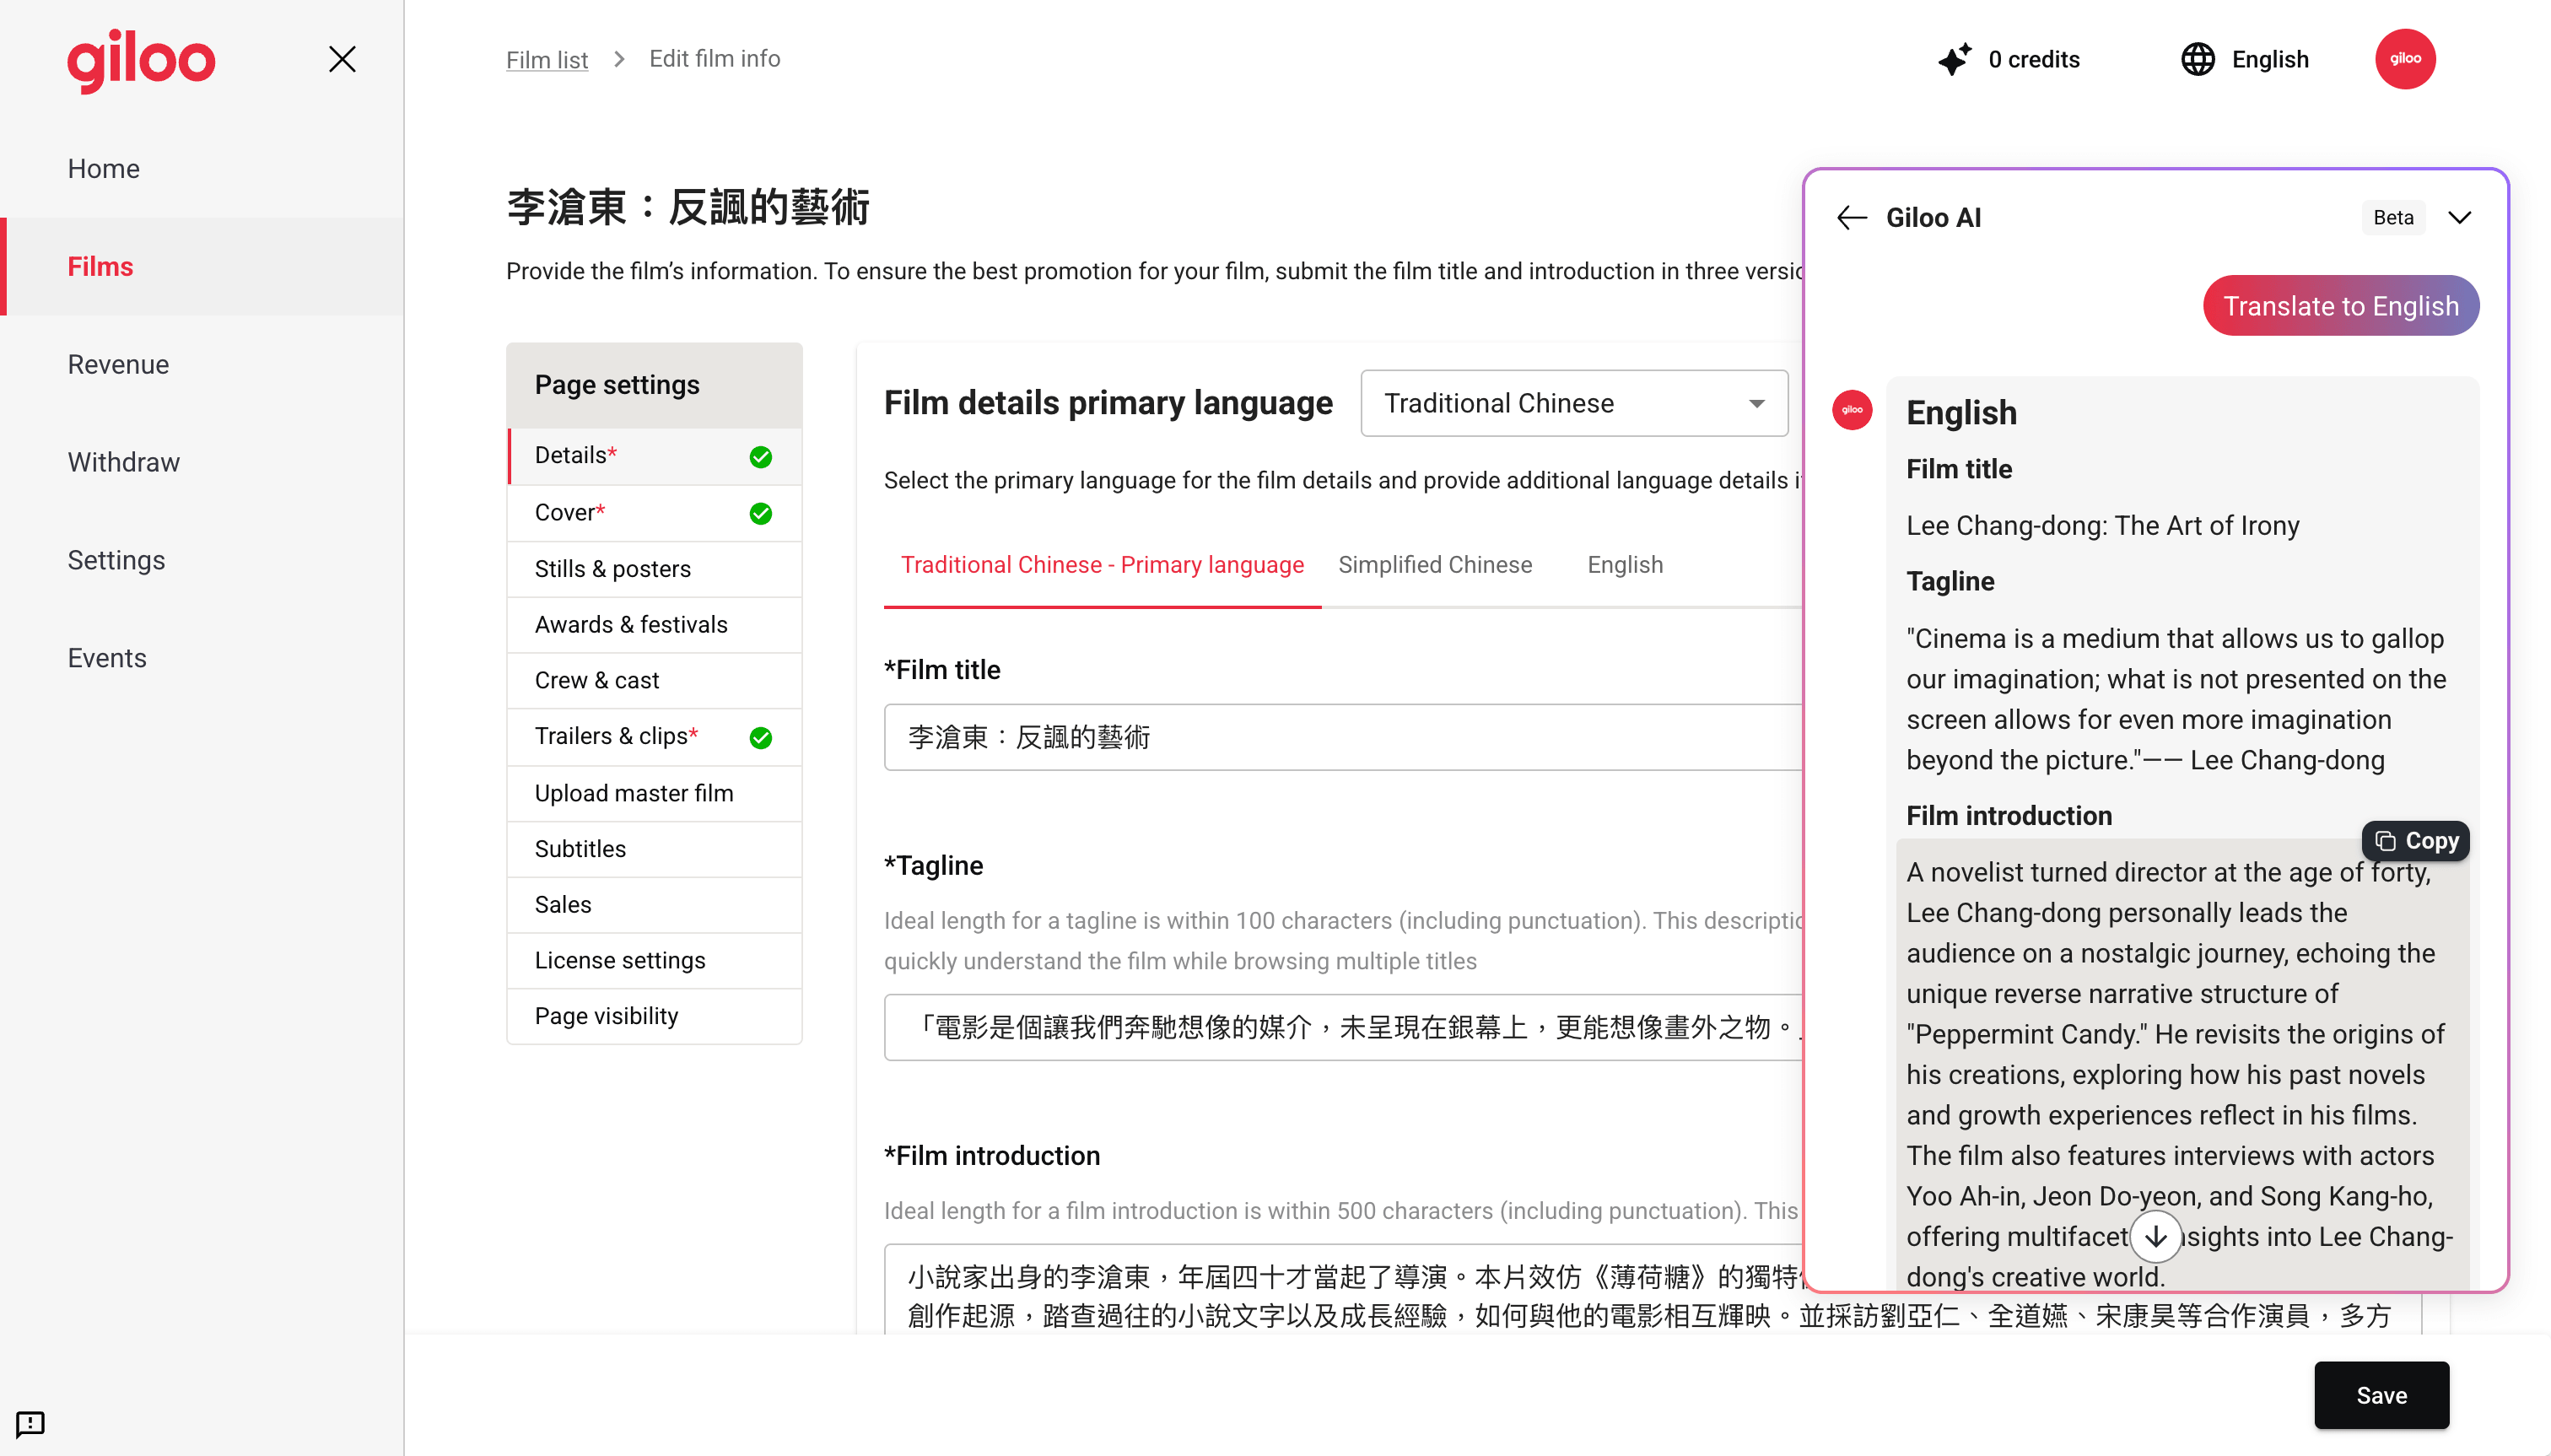Open the giloo profile avatar menu
Screen dimensions: 2551x1456
coord(2404,60)
